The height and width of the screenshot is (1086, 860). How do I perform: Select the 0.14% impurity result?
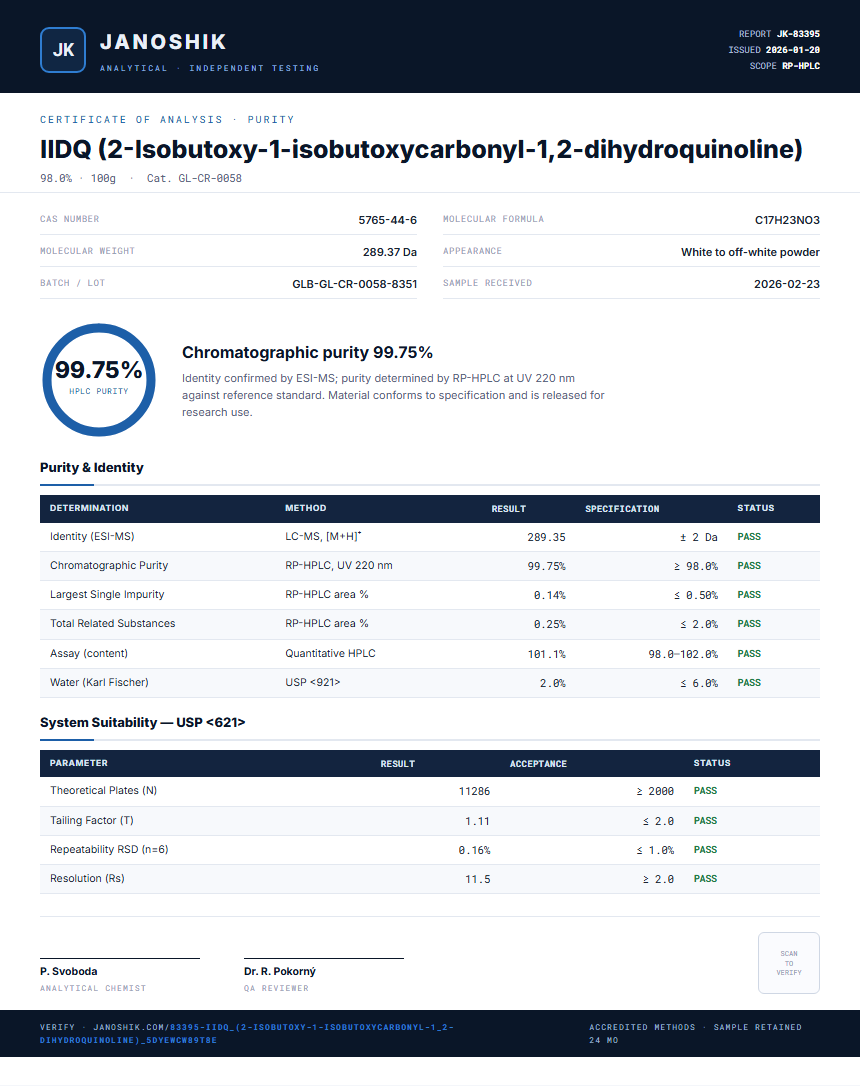(x=550, y=595)
